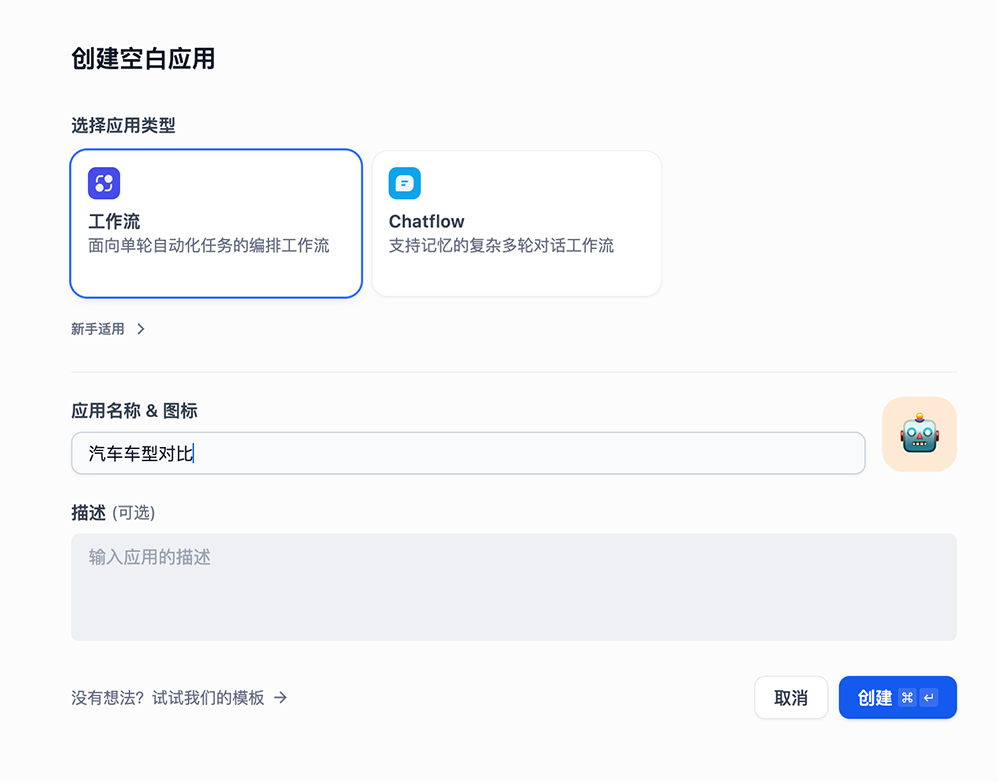1000x784 pixels.
Task: Click the 汽车车型对比 name input field
Action: [468, 453]
